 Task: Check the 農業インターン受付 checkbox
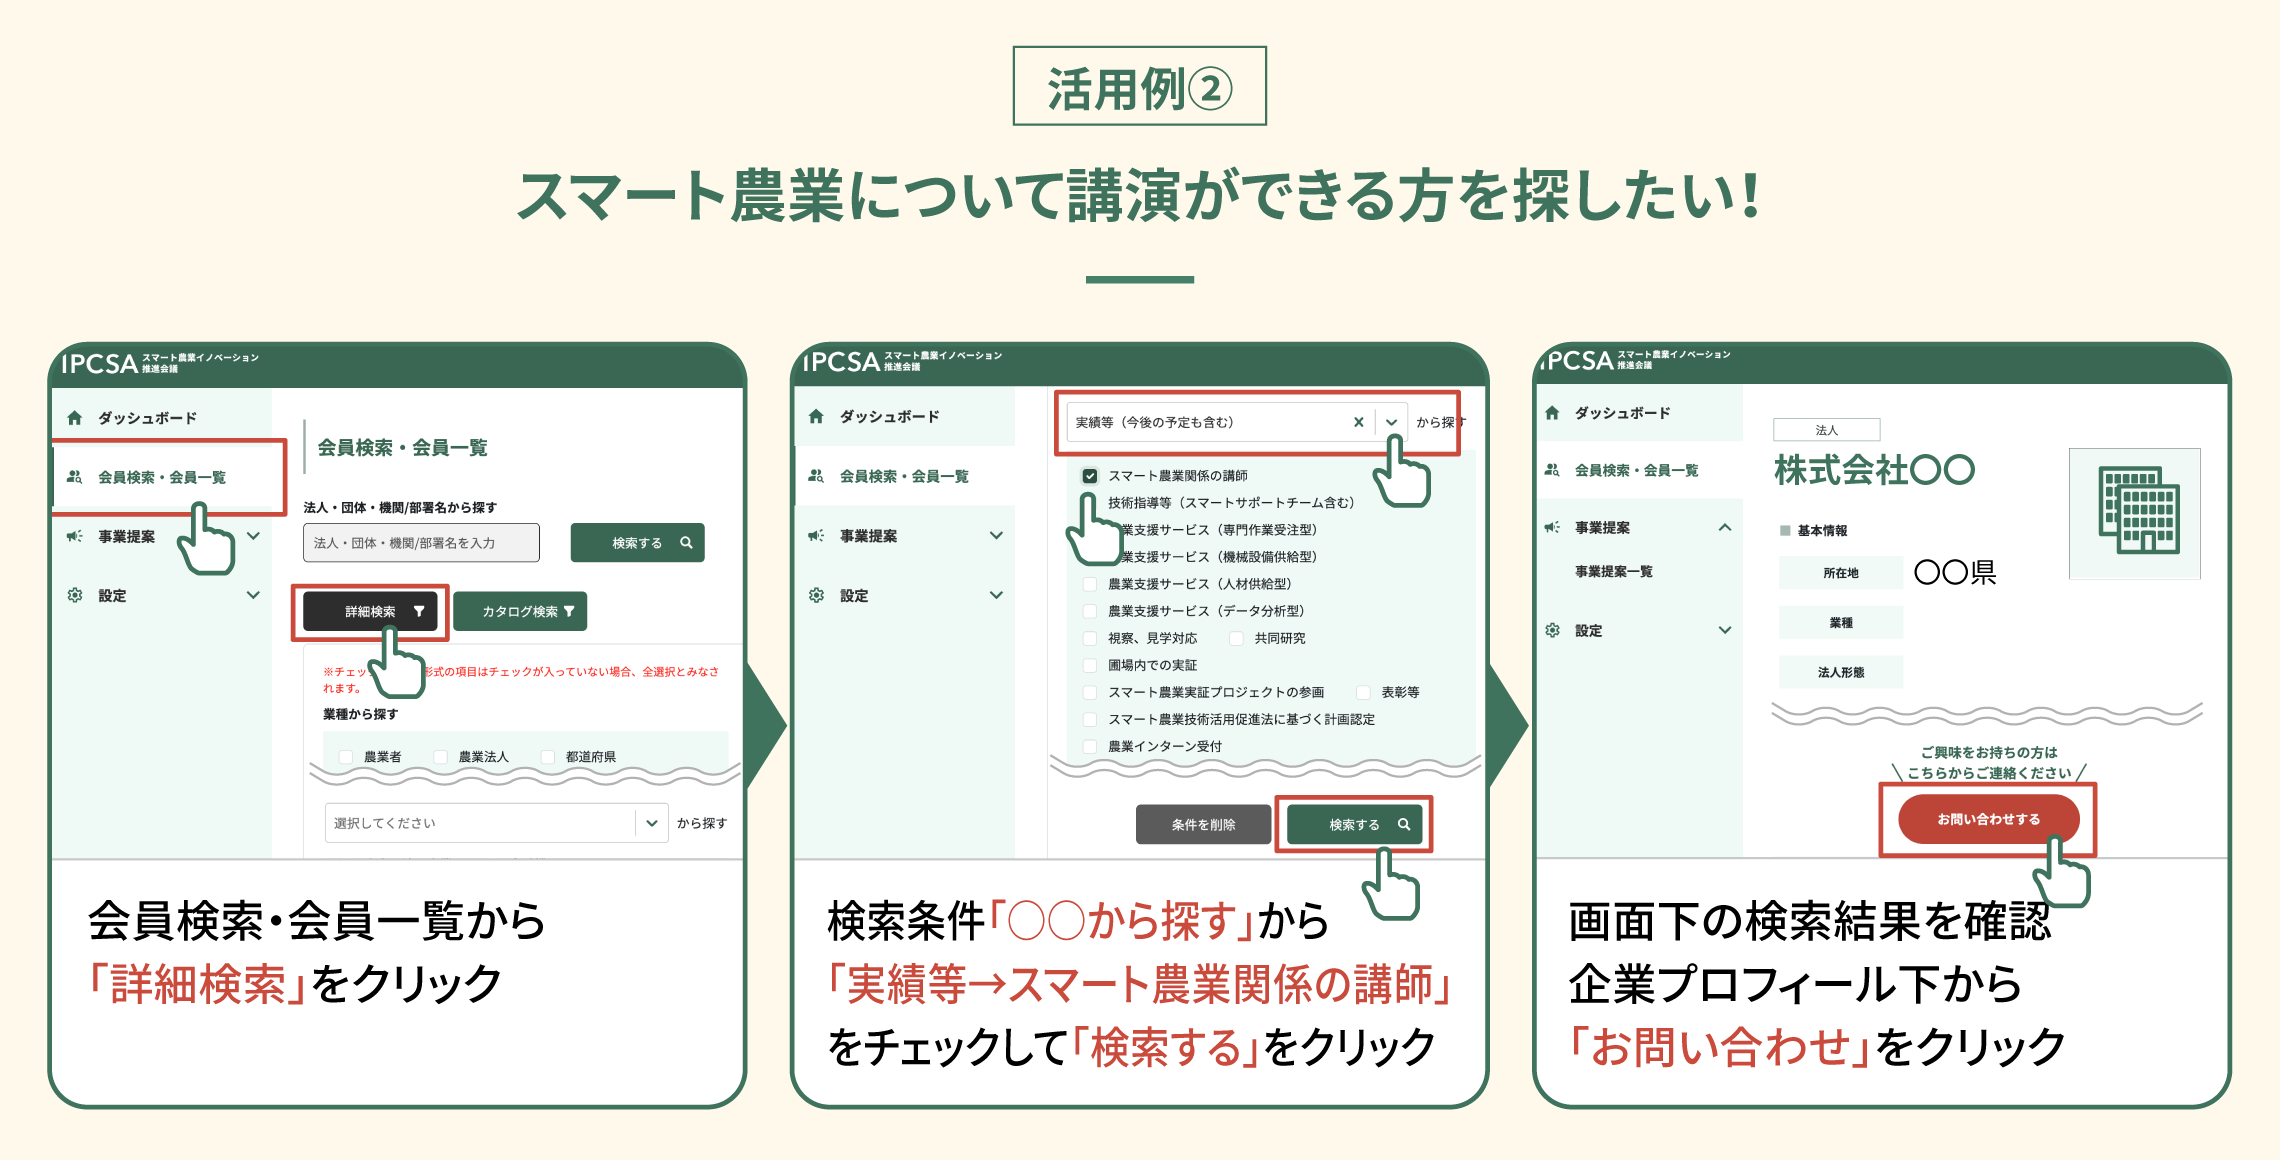(x=1090, y=746)
